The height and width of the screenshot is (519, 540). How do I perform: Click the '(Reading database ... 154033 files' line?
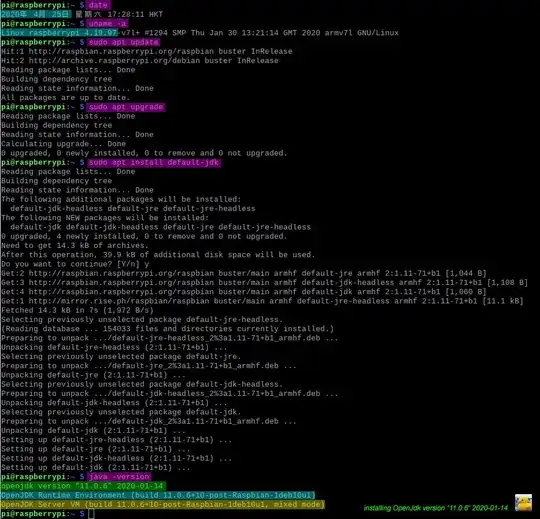167,329
